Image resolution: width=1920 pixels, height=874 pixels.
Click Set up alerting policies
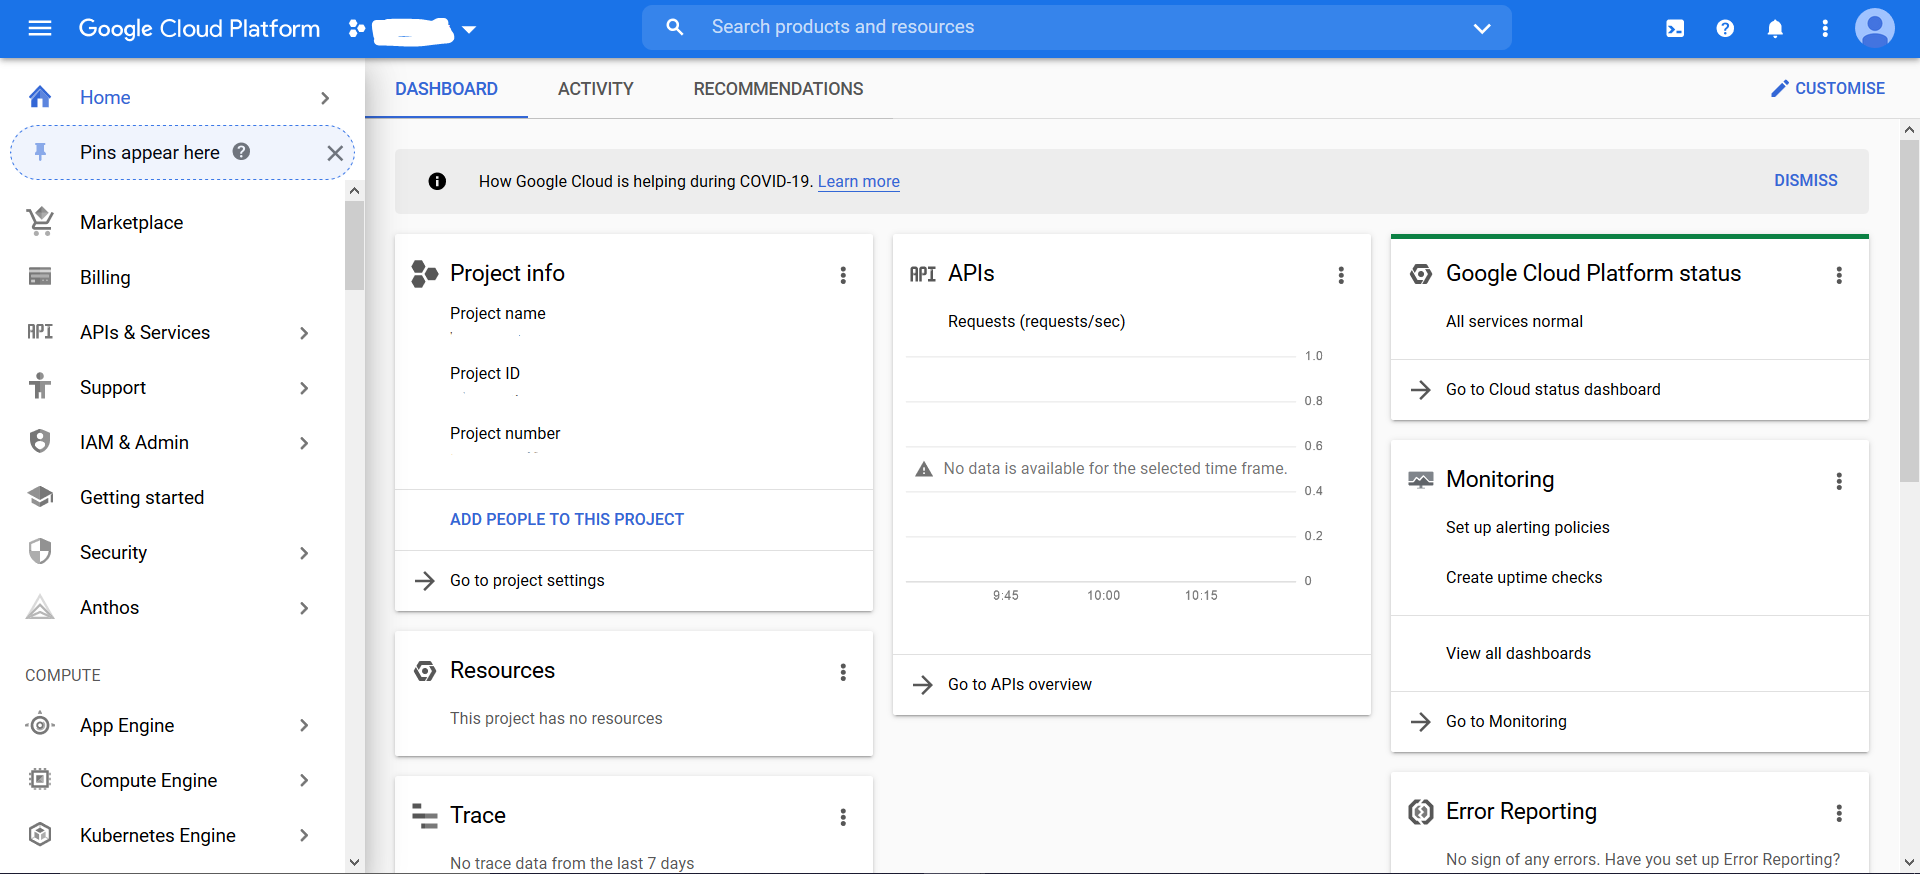pyautogui.click(x=1528, y=527)
